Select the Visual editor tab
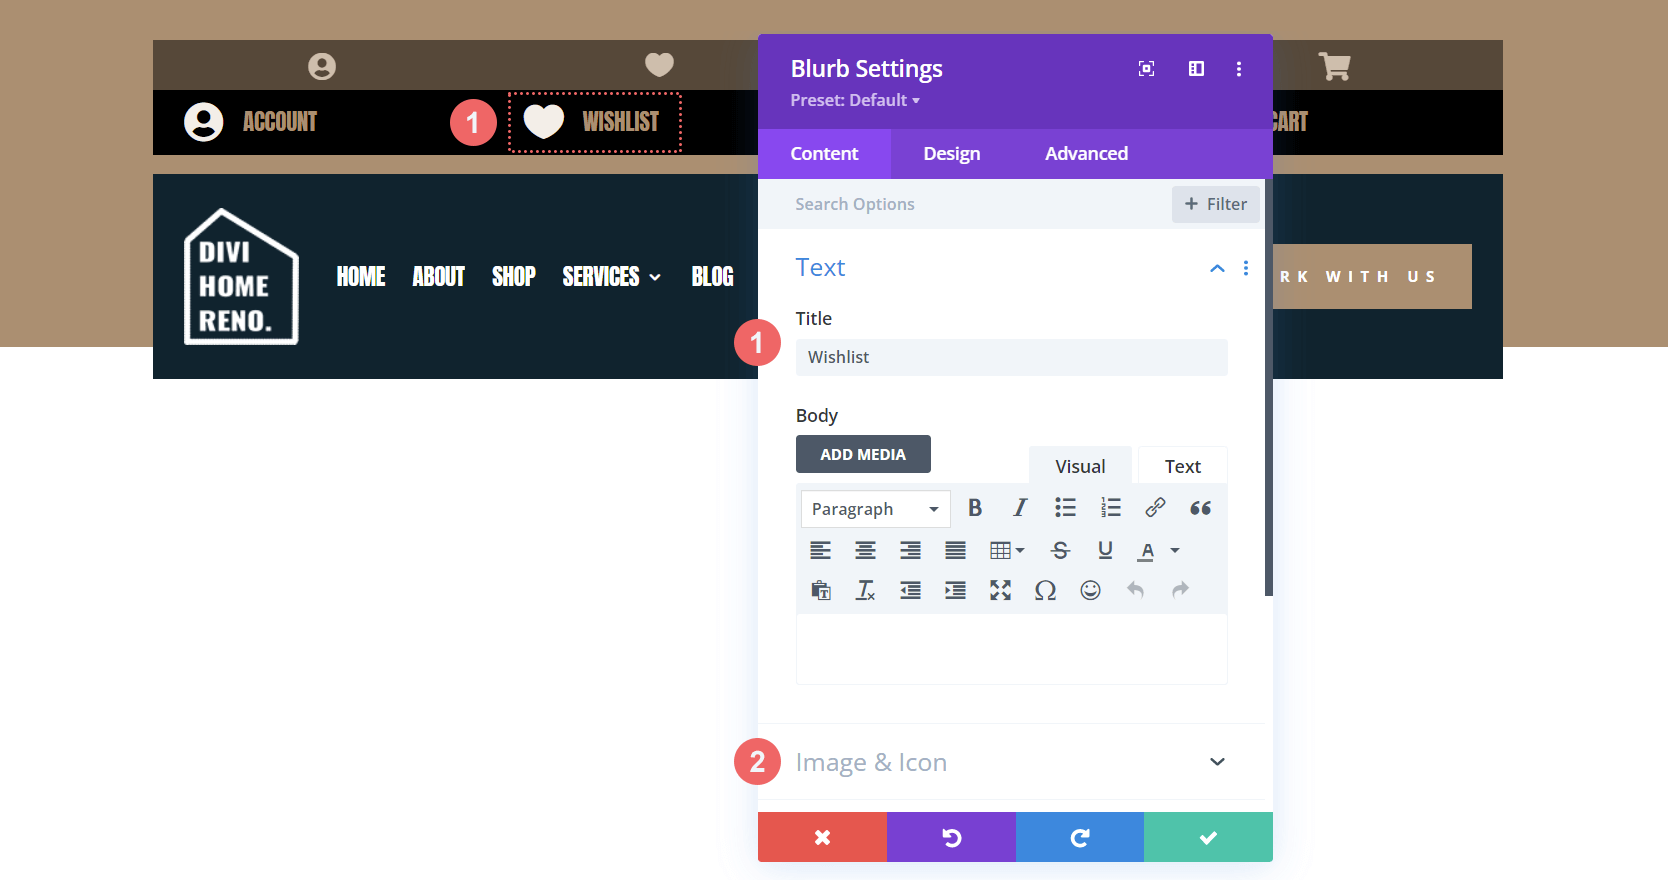The height and width of the screenshot is (880, 1668). pos(1080,466)
